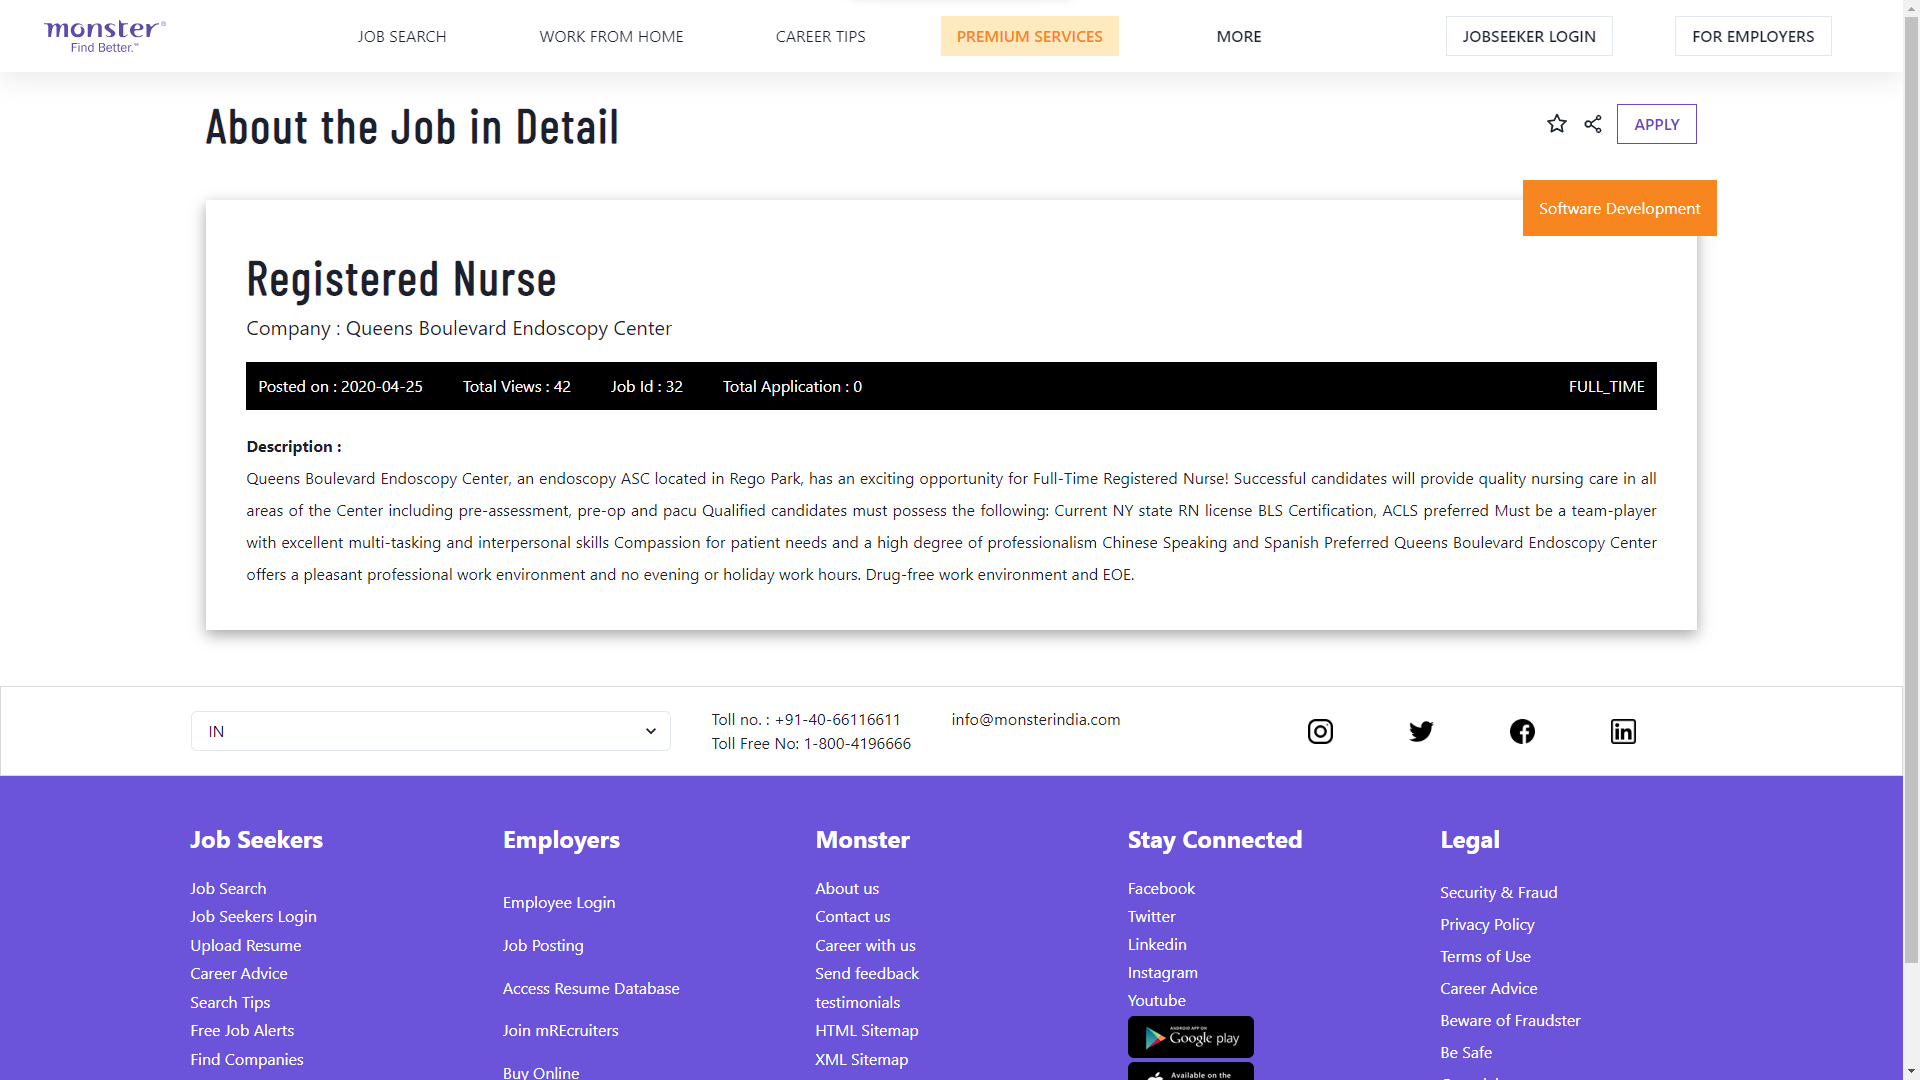This screenshot has width=1920, height=1080.
Task: Open the country selector dropdown showing IN
Action: click(x=430, y=731)
